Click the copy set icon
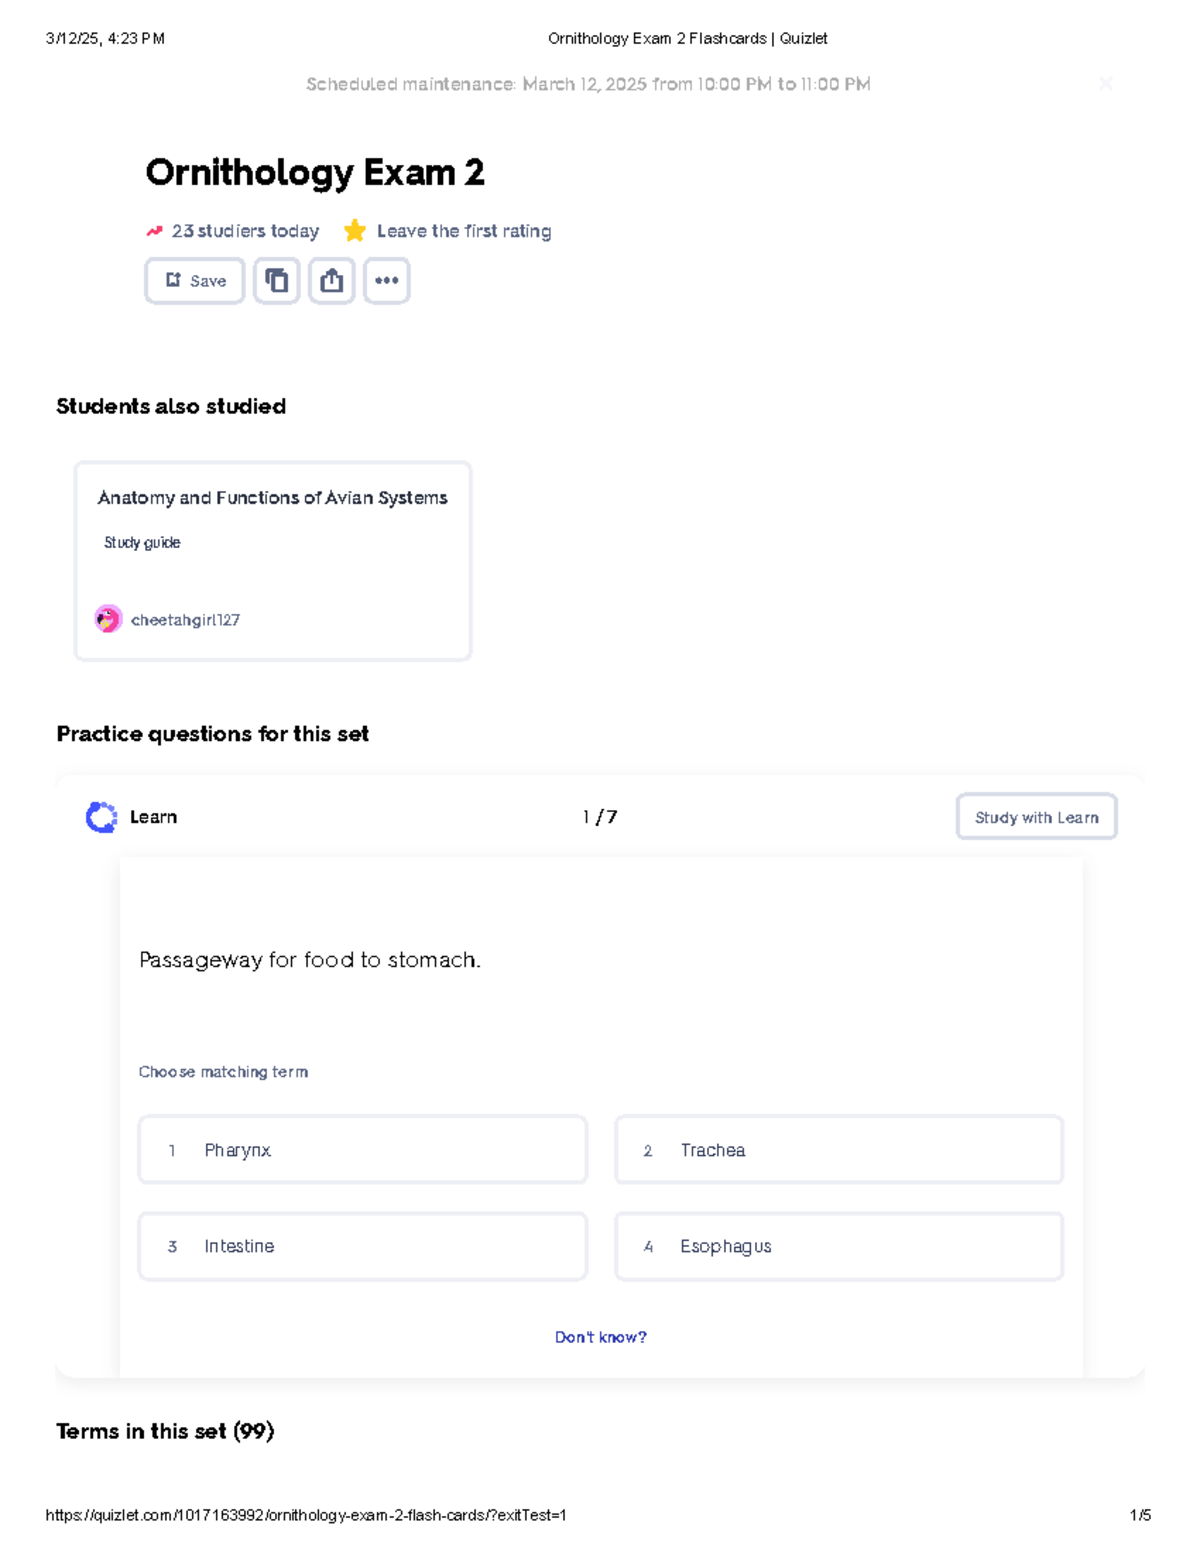Screen dimensions: 1200x1553 pos(277,281)
